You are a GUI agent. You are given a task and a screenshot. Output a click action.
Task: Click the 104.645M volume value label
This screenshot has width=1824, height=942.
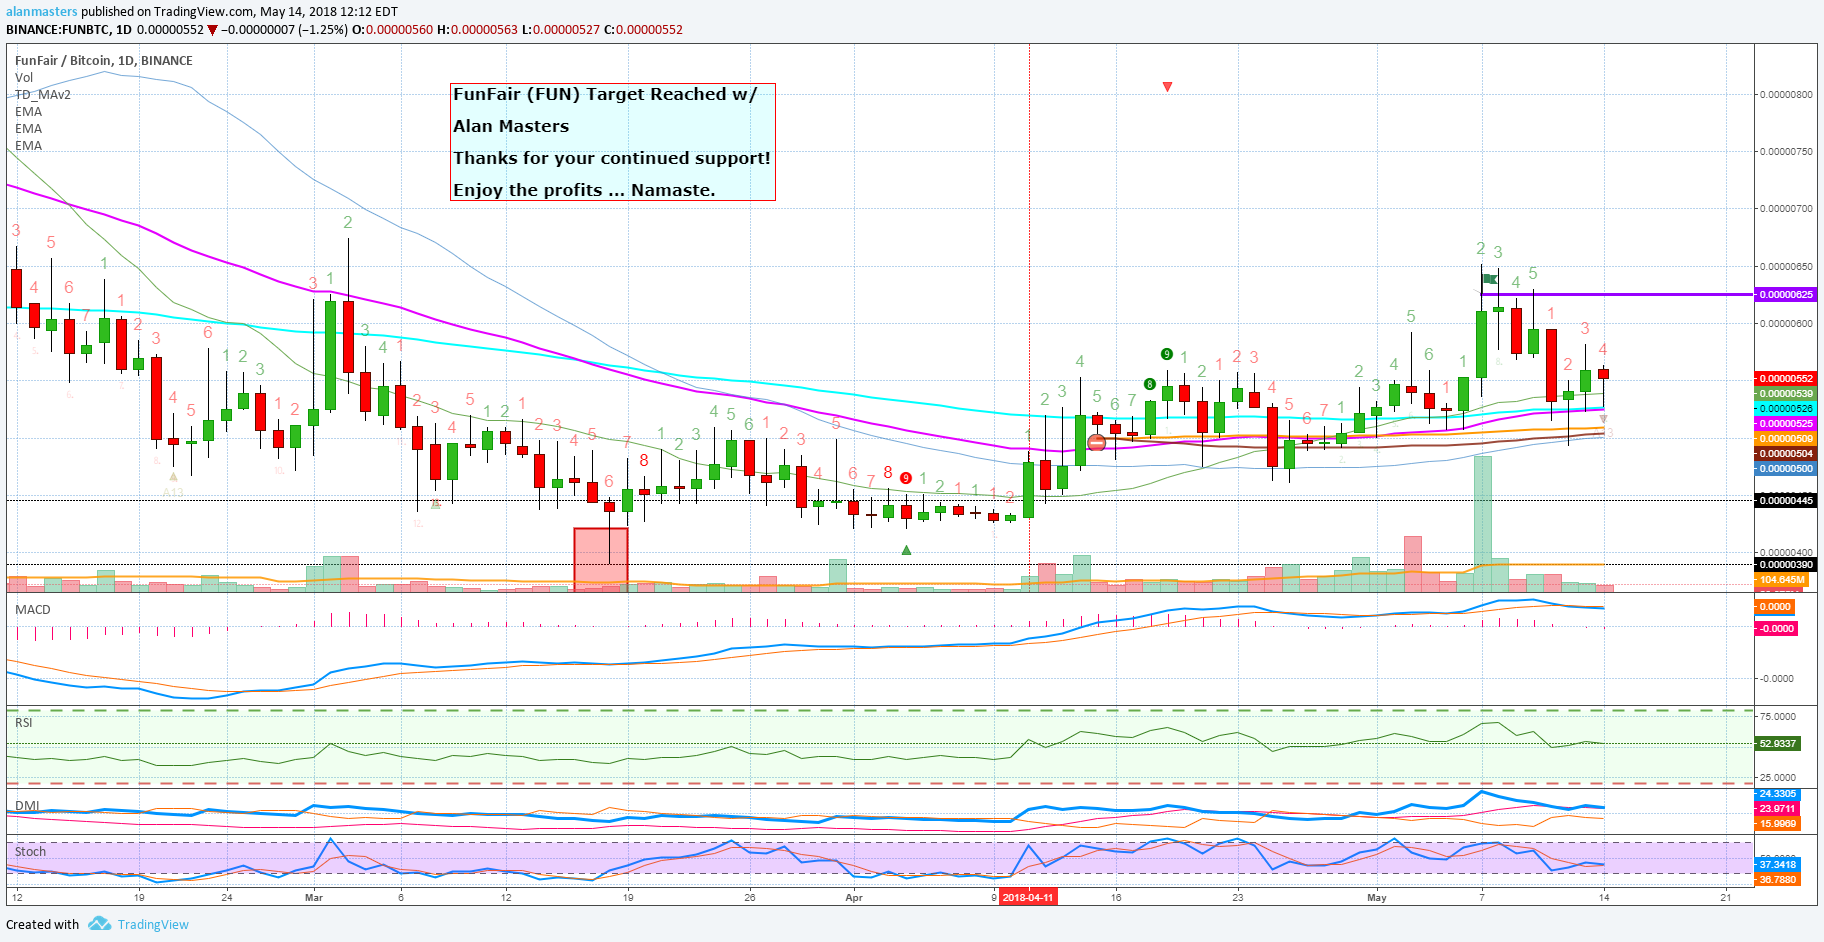click(x=1782, y=580)
